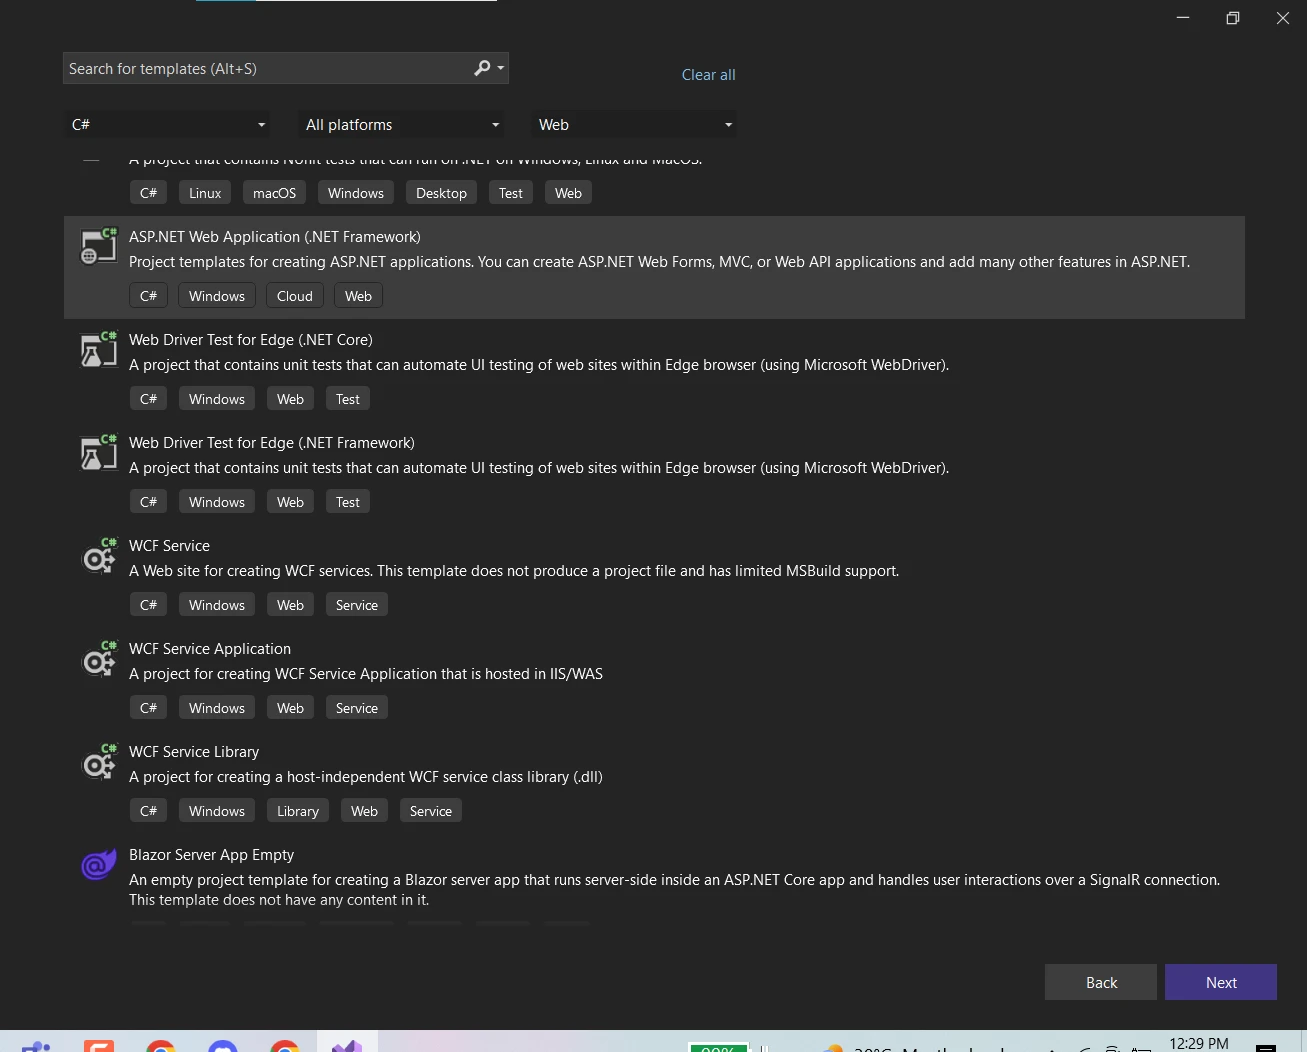Expand the search box history arrow
This screenshot has height=1052, width=1307.
501,68
